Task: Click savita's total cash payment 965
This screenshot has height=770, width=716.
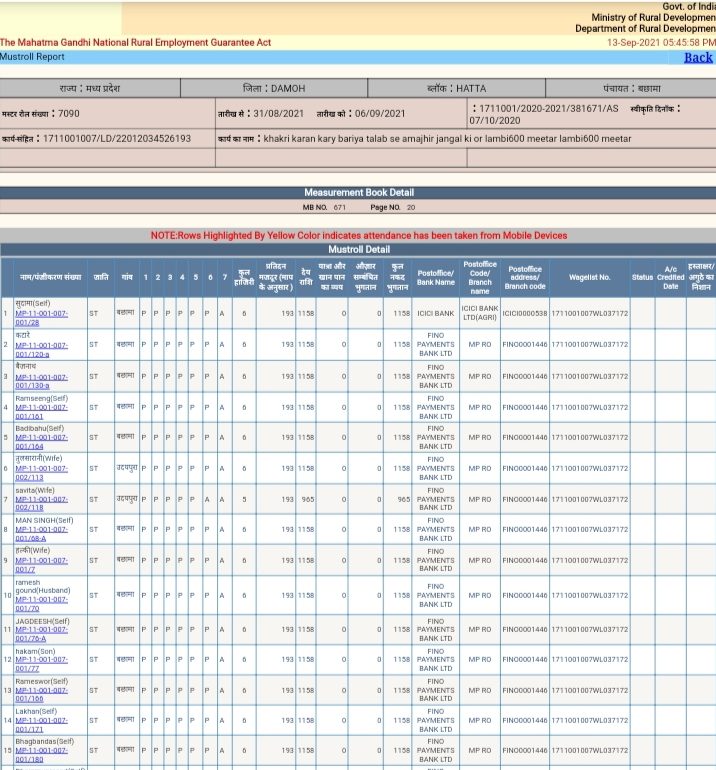Action: (x=404, y=499)
